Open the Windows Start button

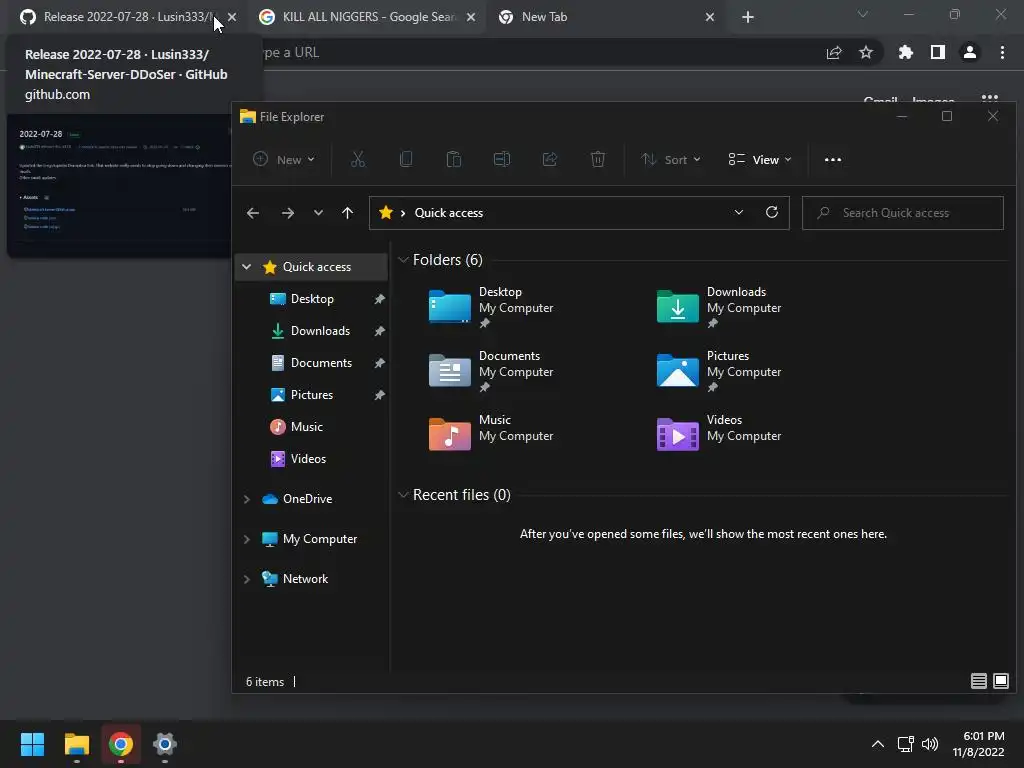coord(32,744)
